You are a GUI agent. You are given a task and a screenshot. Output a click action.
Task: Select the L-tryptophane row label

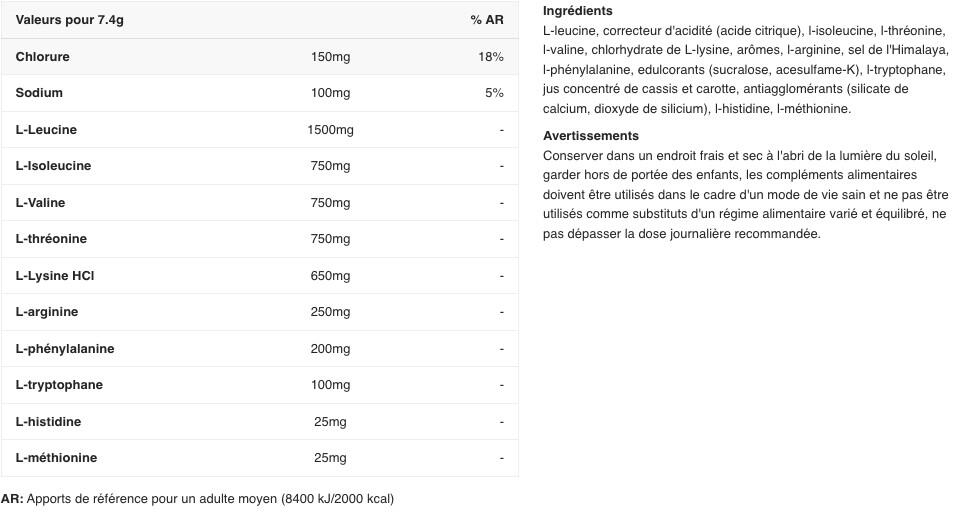click(x=59, y=385)
